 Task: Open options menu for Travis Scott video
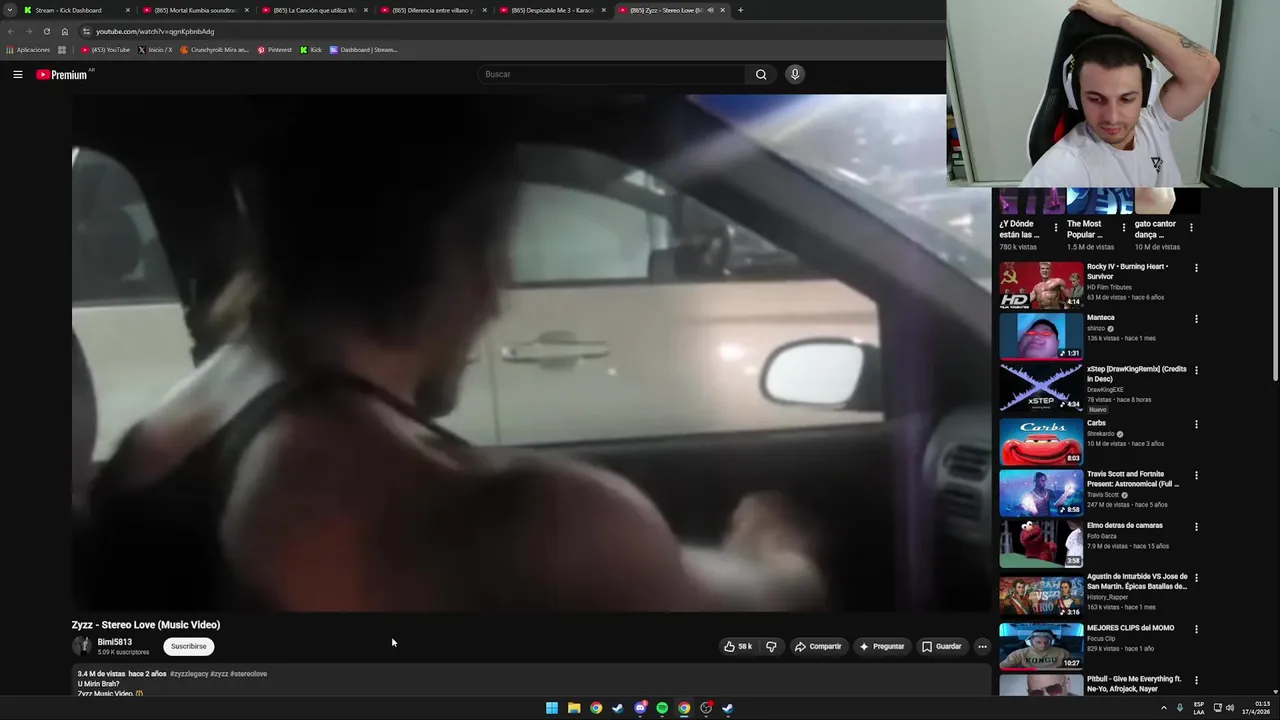click(x=1196, y=475)
